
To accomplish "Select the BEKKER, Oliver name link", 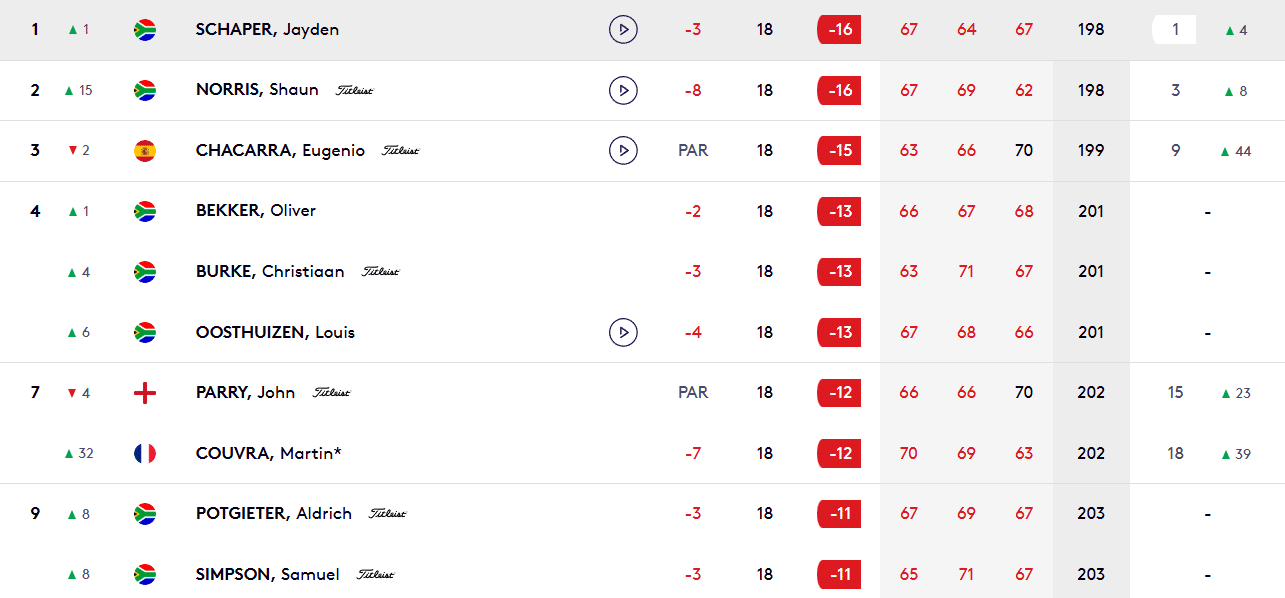I will click(256, 211).
